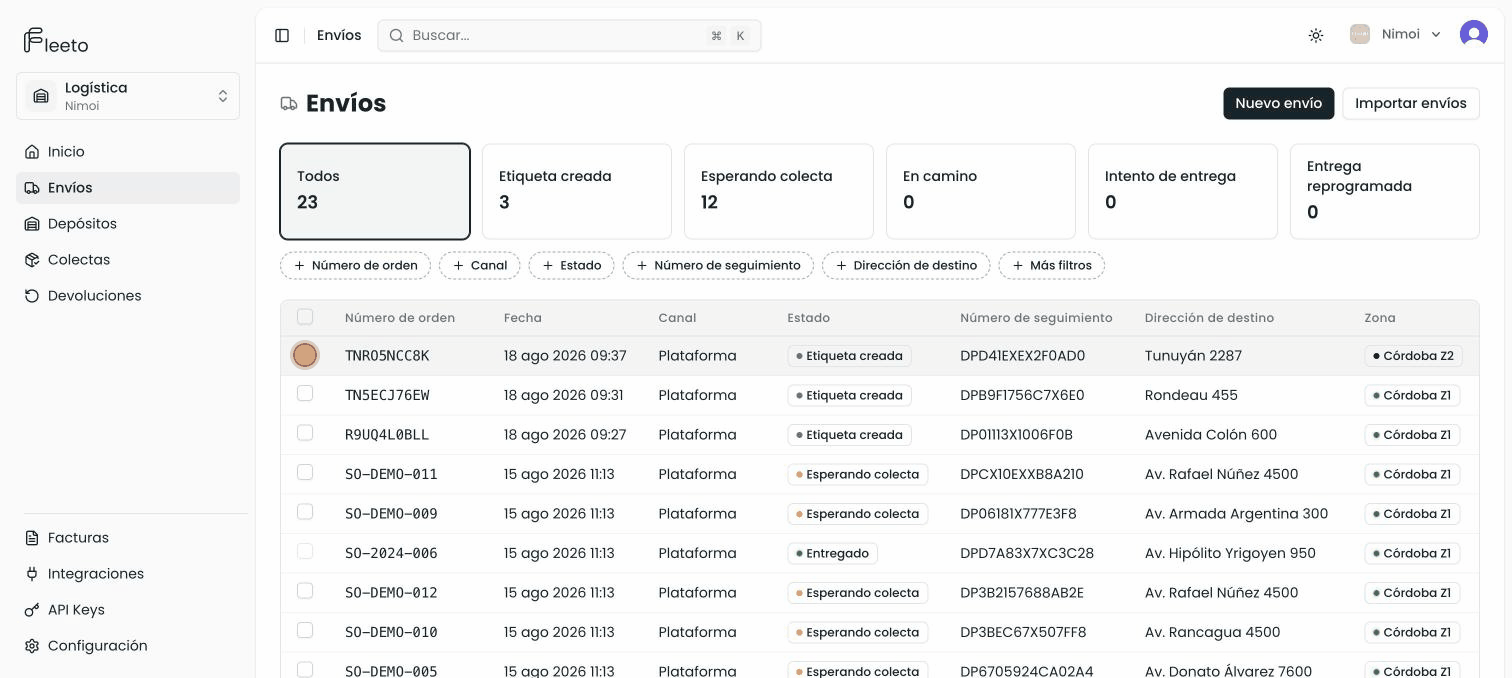Screen dimensions: 1512x678
Task: Add a Número de seguimiento filter
Action: click(718, 266)
